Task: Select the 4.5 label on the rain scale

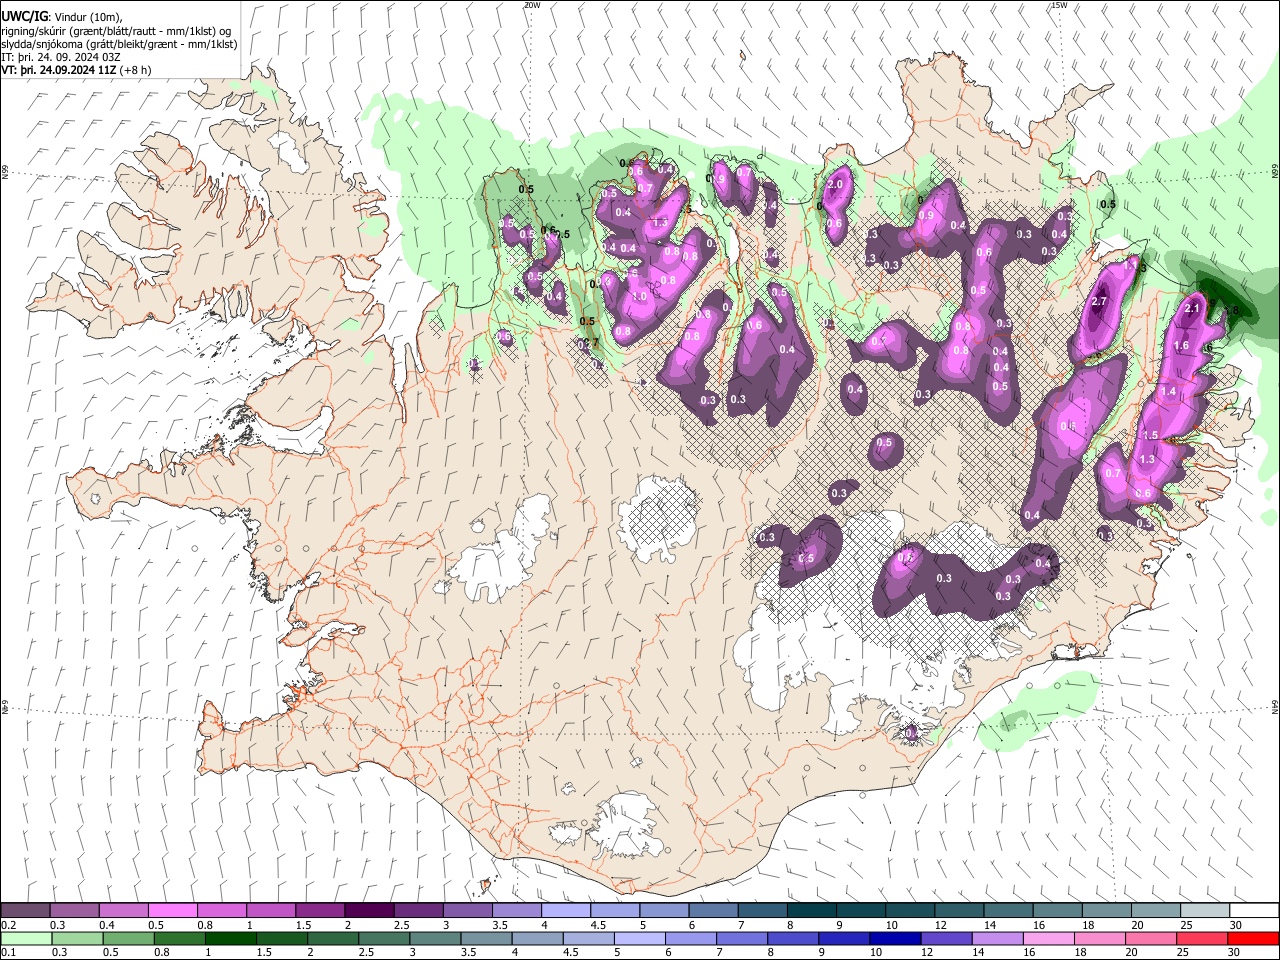Action: pyautogui.click(x=571, y=952)
